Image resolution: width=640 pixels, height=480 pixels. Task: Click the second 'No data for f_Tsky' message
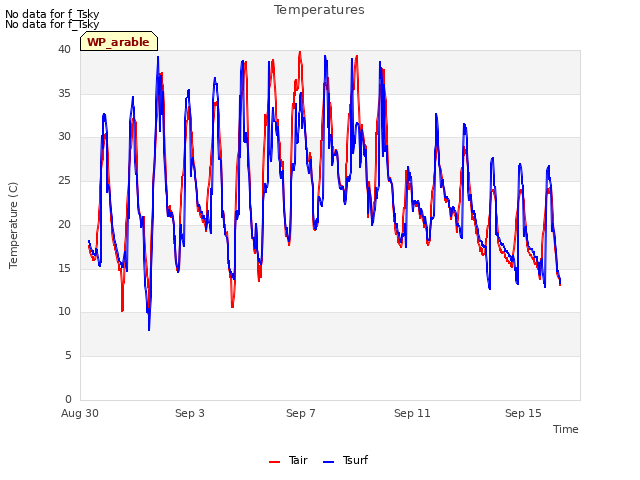(x=52, y=24)
